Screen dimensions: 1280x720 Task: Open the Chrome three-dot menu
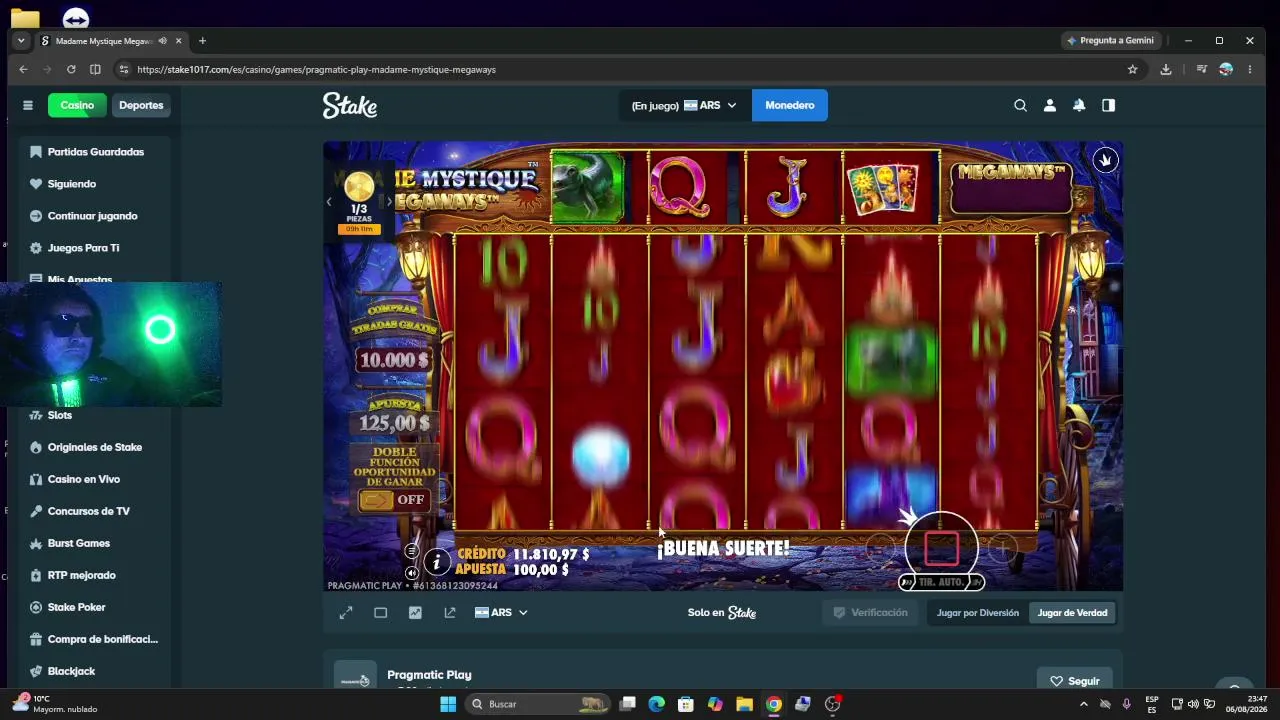click(x=1250, y=69)
